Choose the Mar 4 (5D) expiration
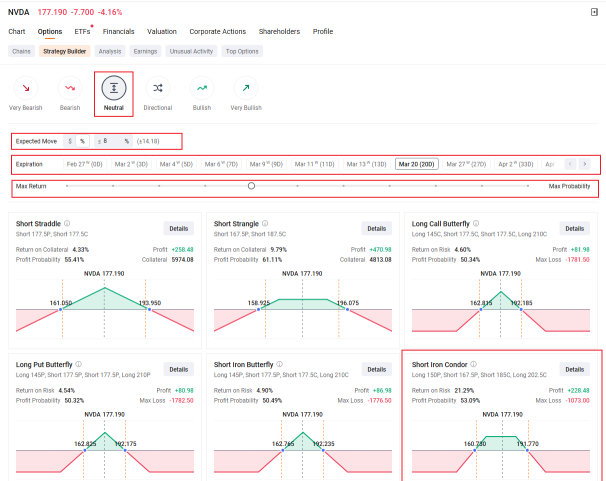 click(x=176, y=164)
